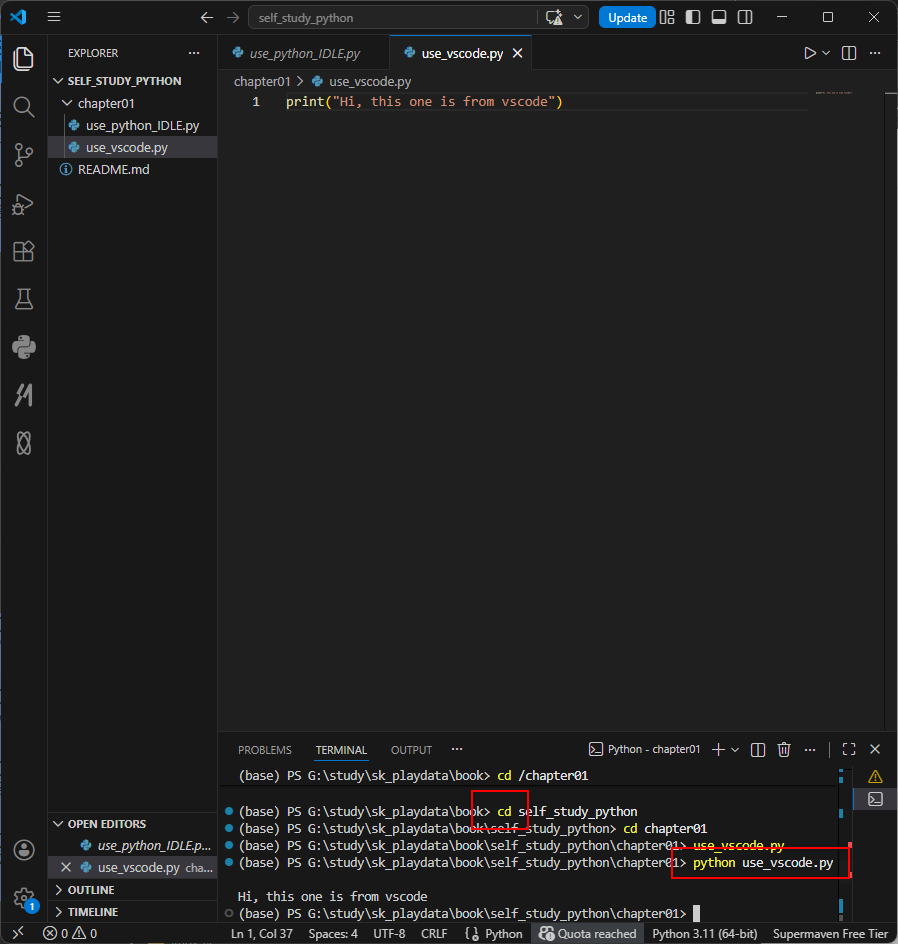Toggle the primary side bar visibility
This screenshot has height=944, width=898.
693,17
